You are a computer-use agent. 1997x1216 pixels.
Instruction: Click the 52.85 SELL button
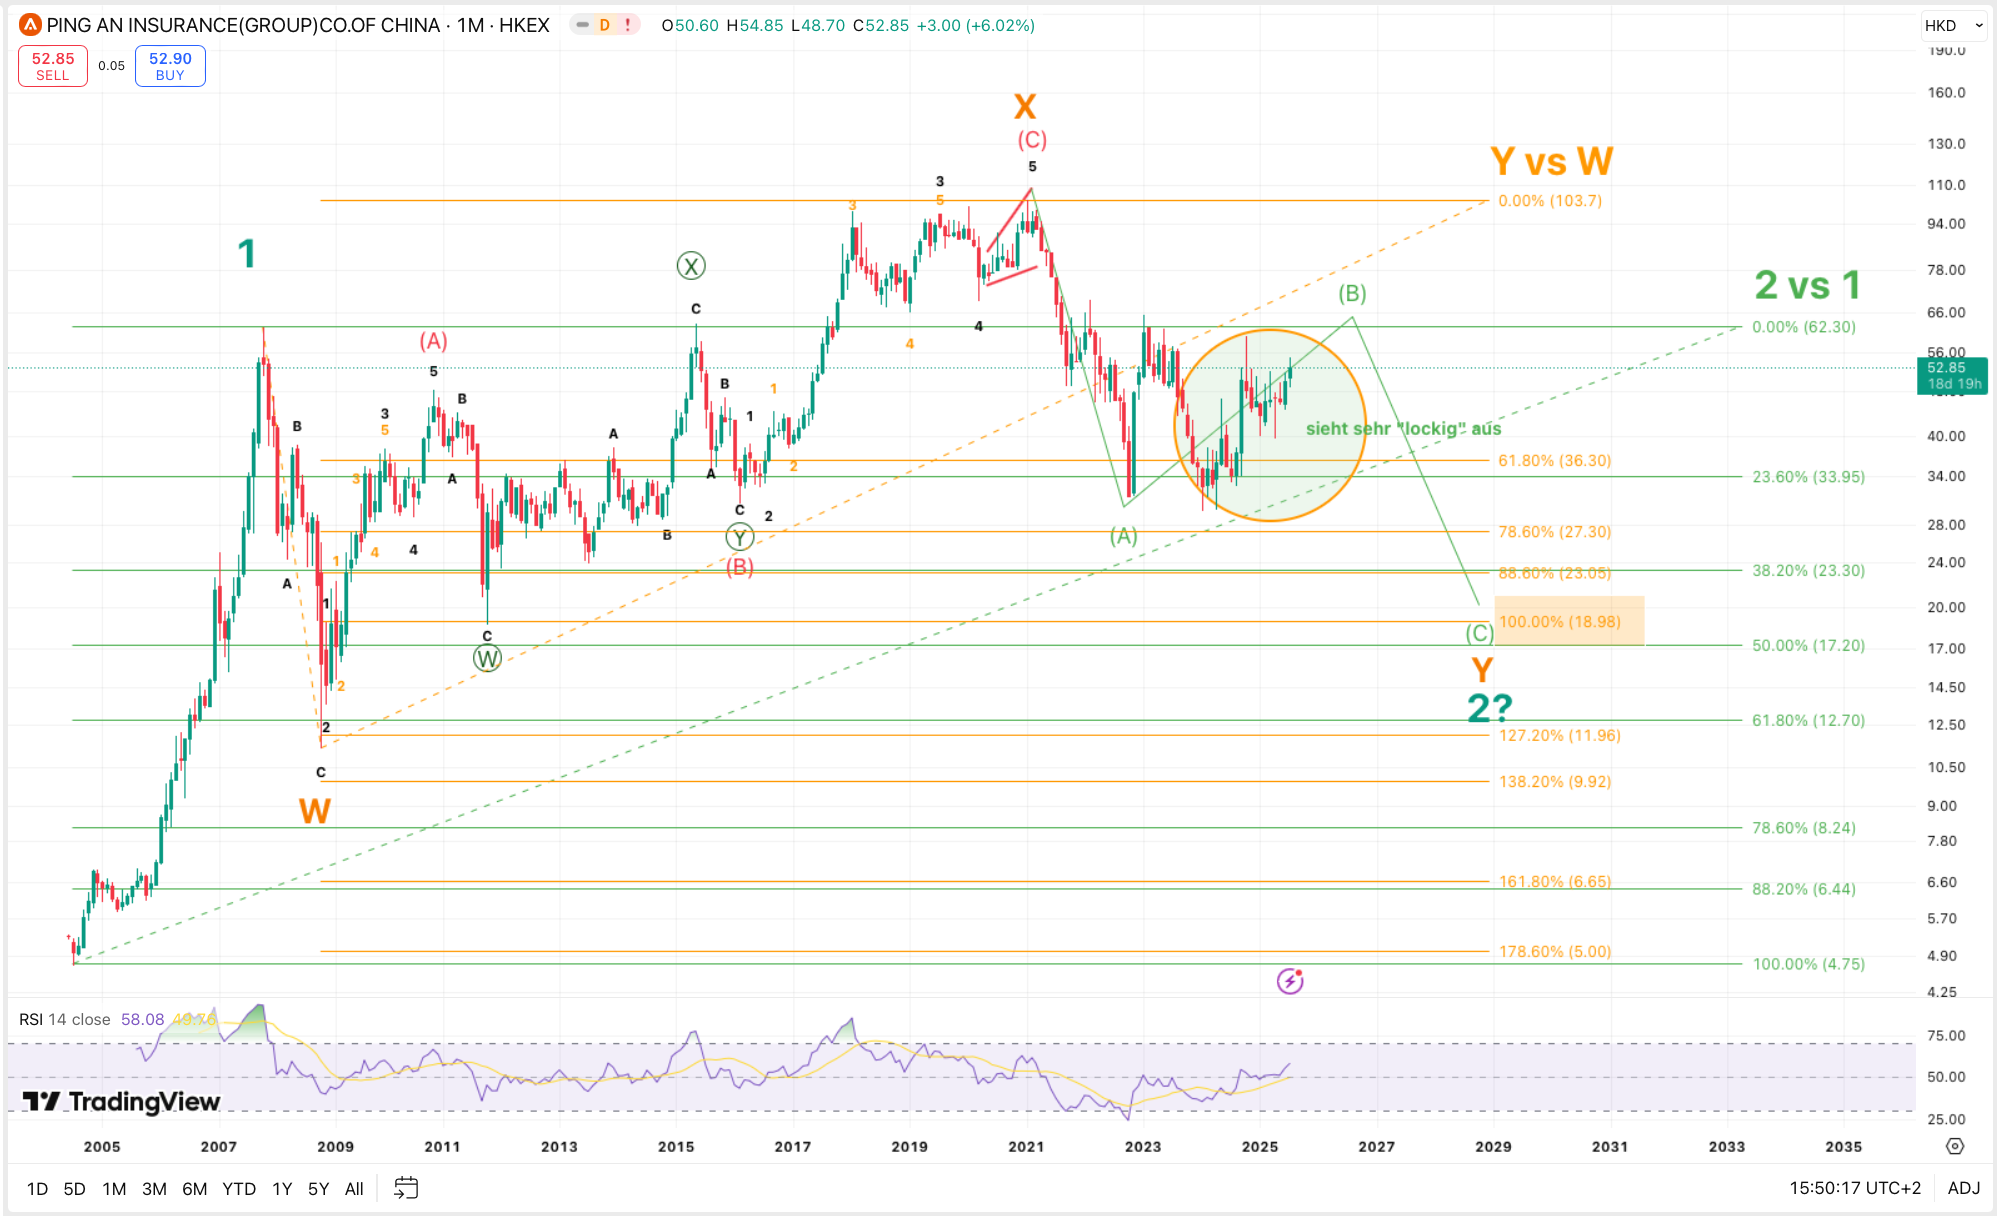[x=53, y=66]
